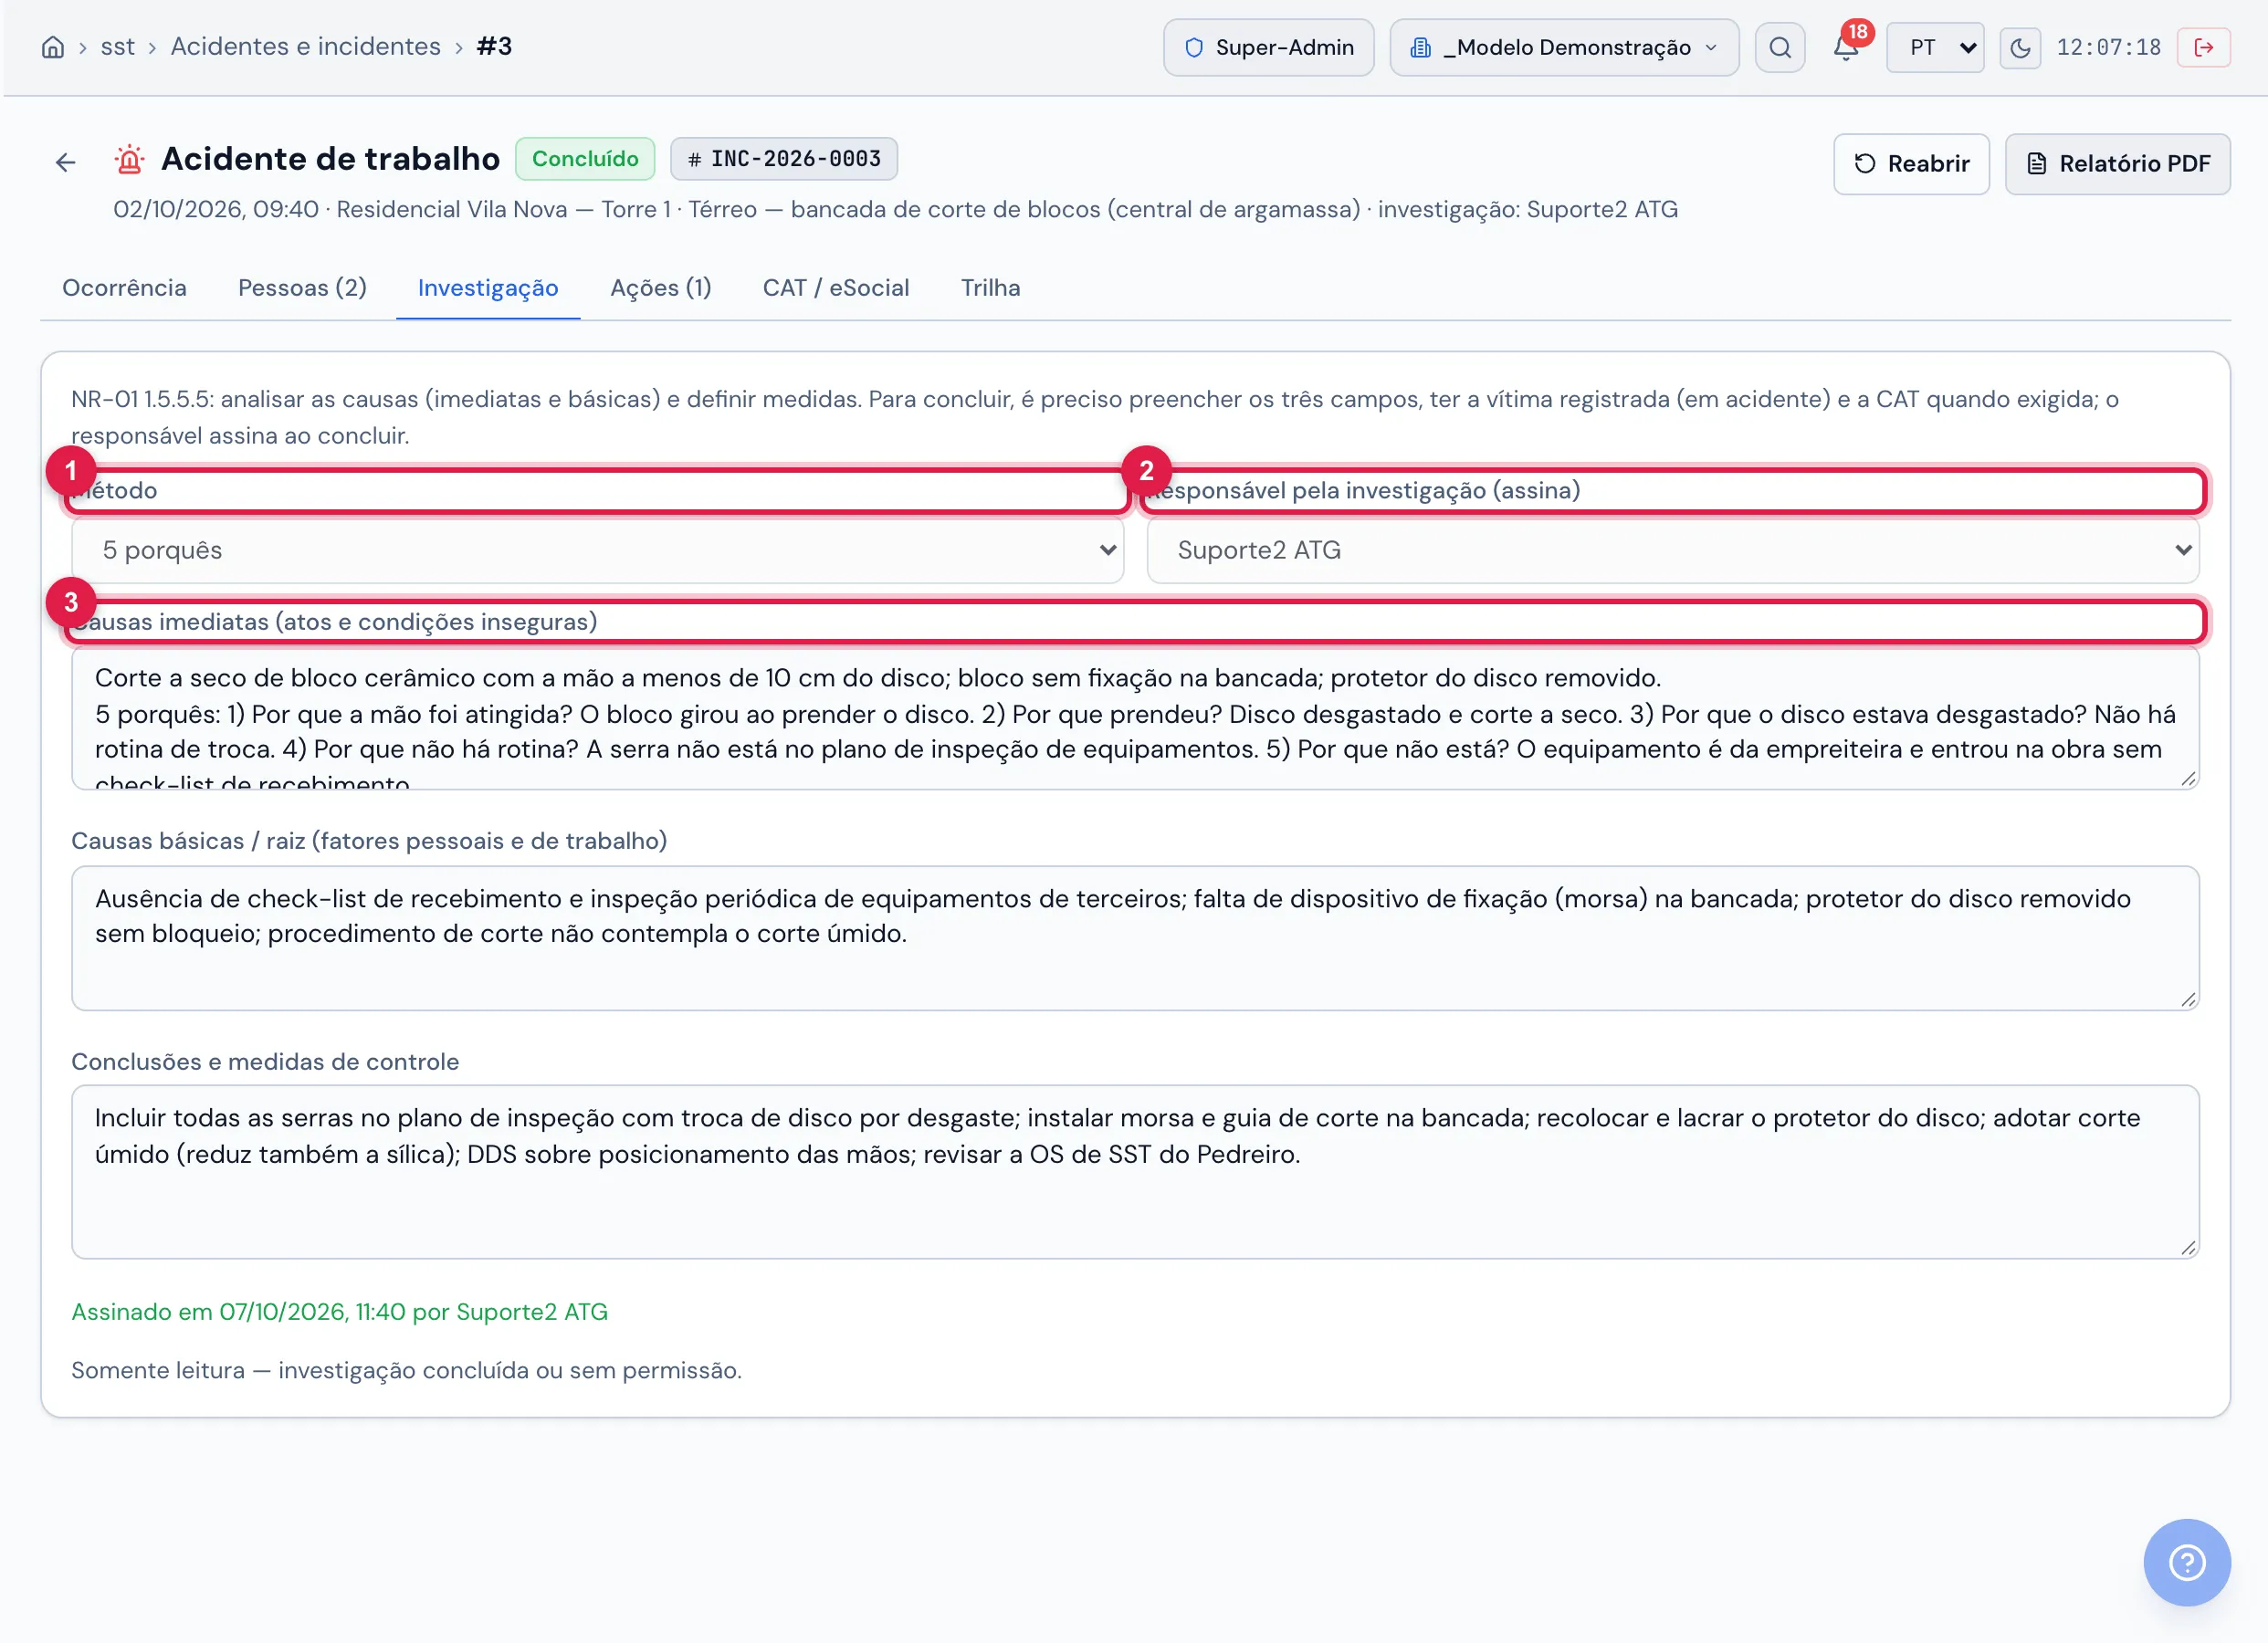Image resolution: width=2268 pixels, height=1643 pixels.
Task: Click the Super-Admin shield badge
Action: pyautogui.click(x=1268, y=47)
